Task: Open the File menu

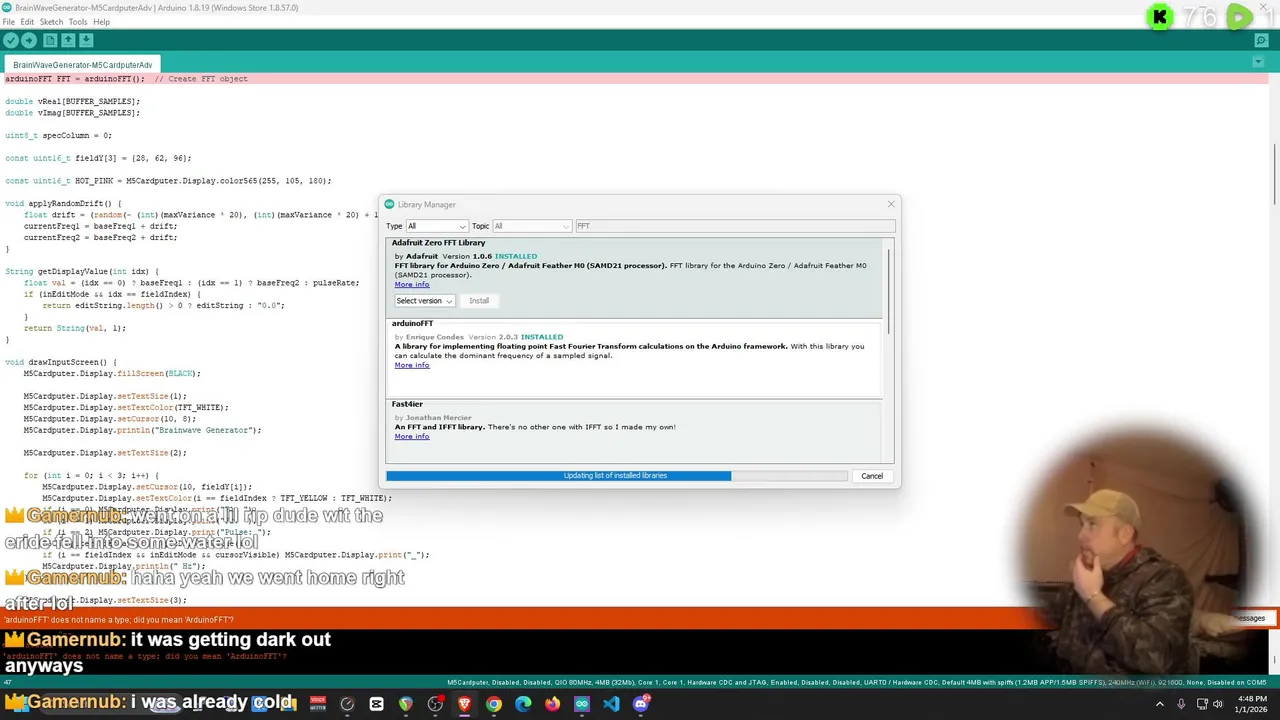Action: pos(9,22)
